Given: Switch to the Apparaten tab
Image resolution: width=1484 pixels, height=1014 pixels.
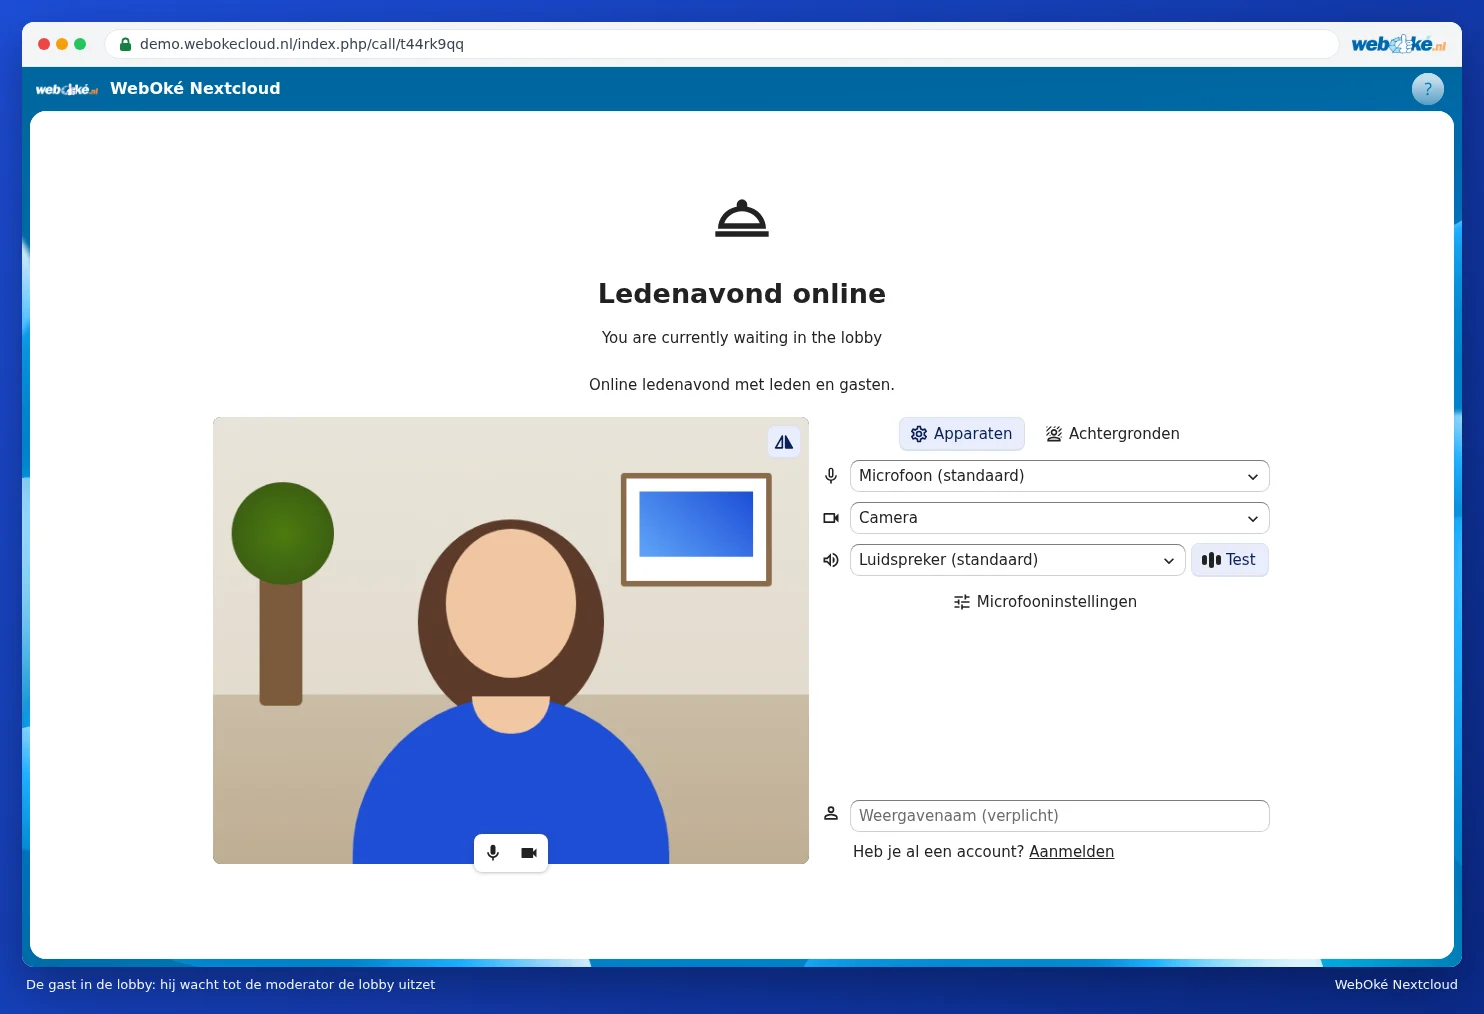Looking at the screenshot, I should click(962, 434).
